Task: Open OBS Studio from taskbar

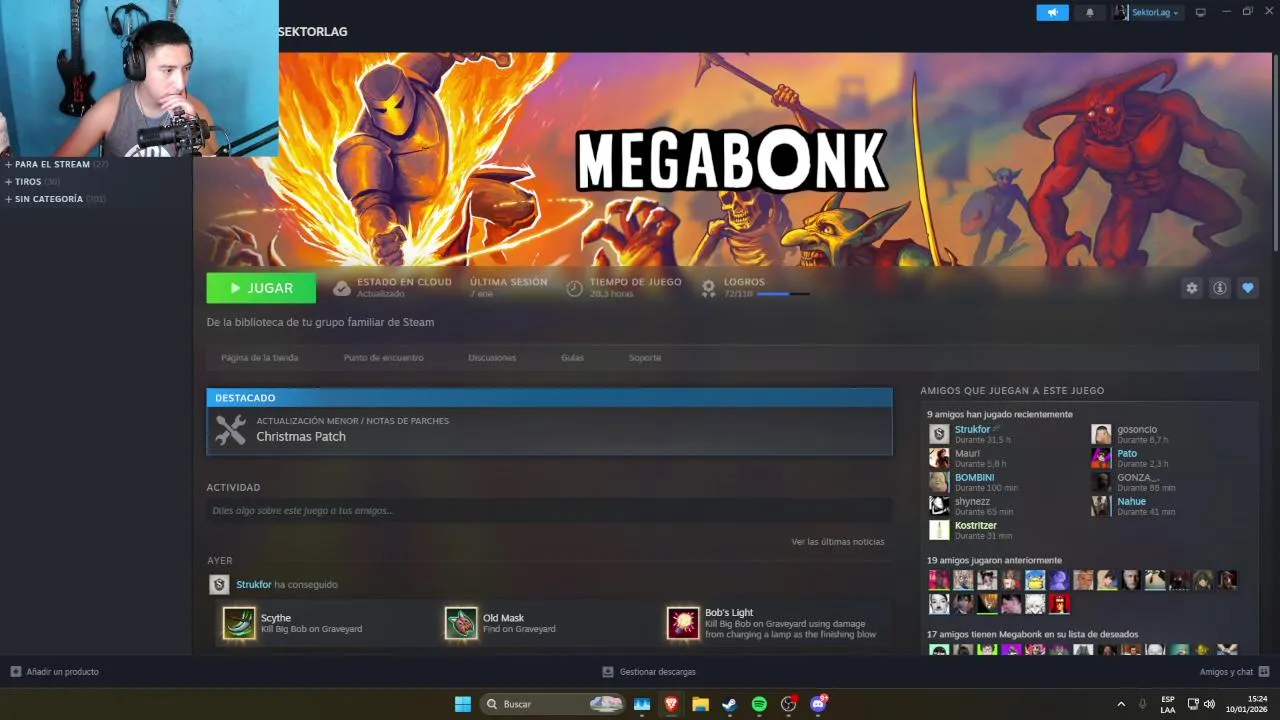Action: [788, 704]
